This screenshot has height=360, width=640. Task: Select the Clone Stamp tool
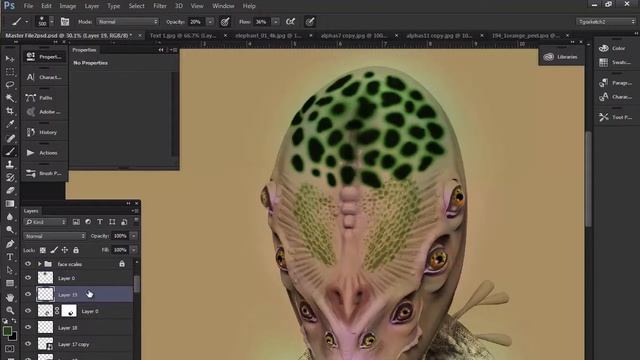[10, 164]
